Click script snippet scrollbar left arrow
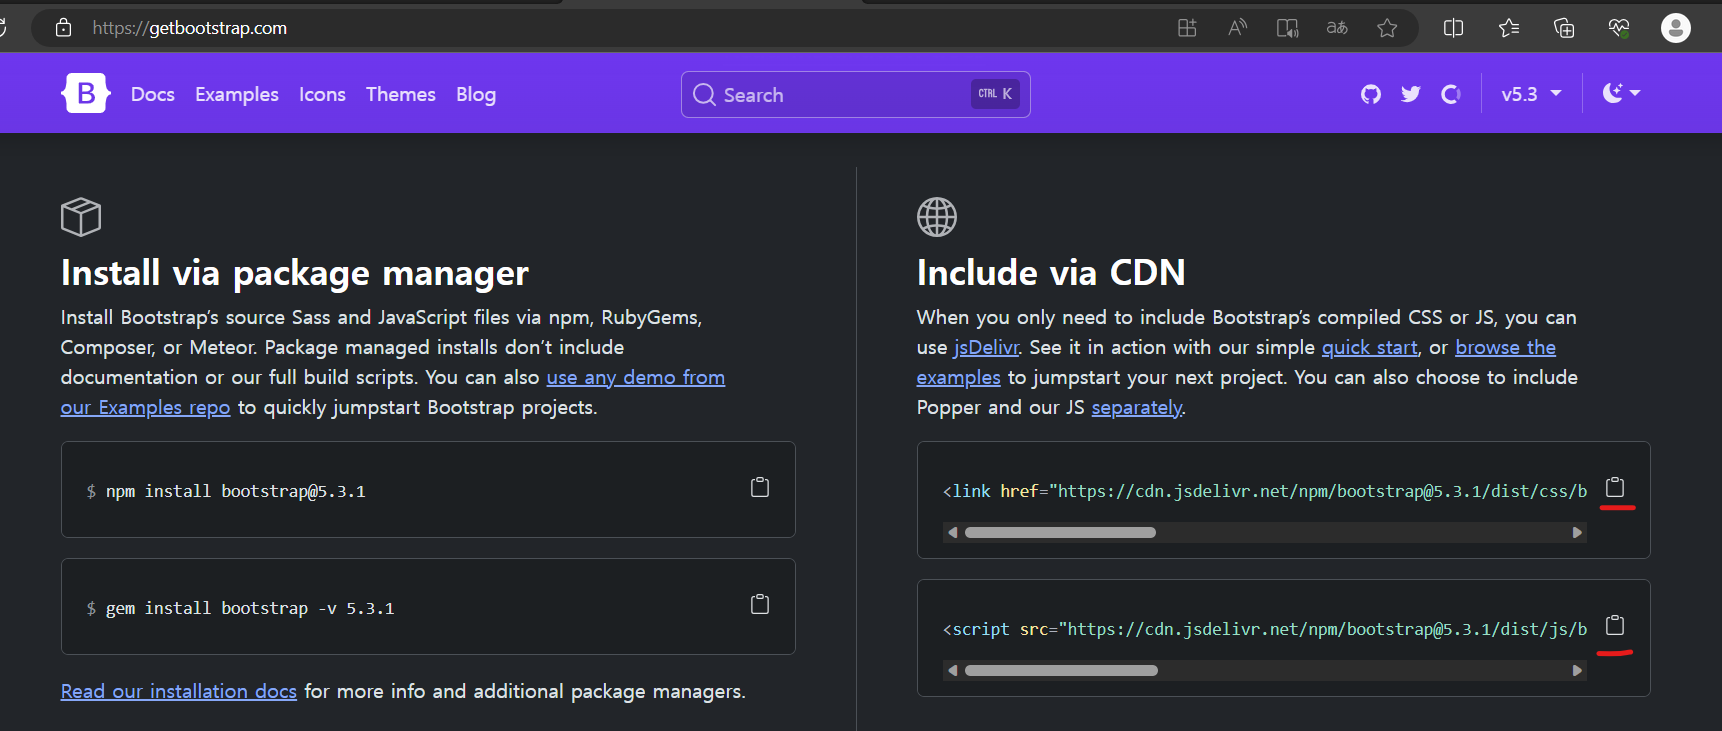 953,670
